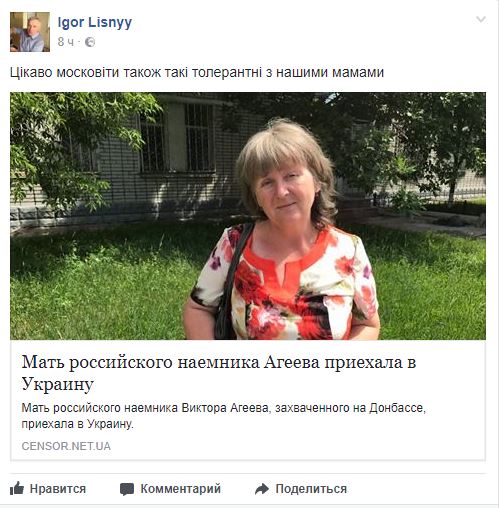Visit the CENSOR.NET.UA source link
The width and height of the screenshot is (499, 508).
point(66,446)
